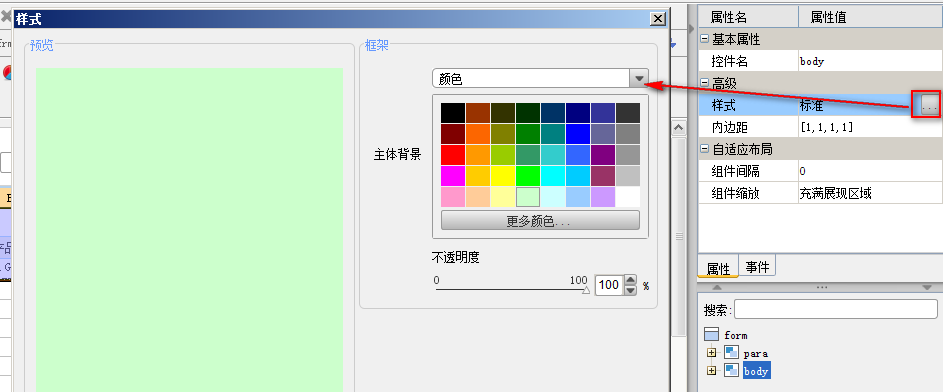Select the body component icon

pyautogui.click(x=731, y=371)
